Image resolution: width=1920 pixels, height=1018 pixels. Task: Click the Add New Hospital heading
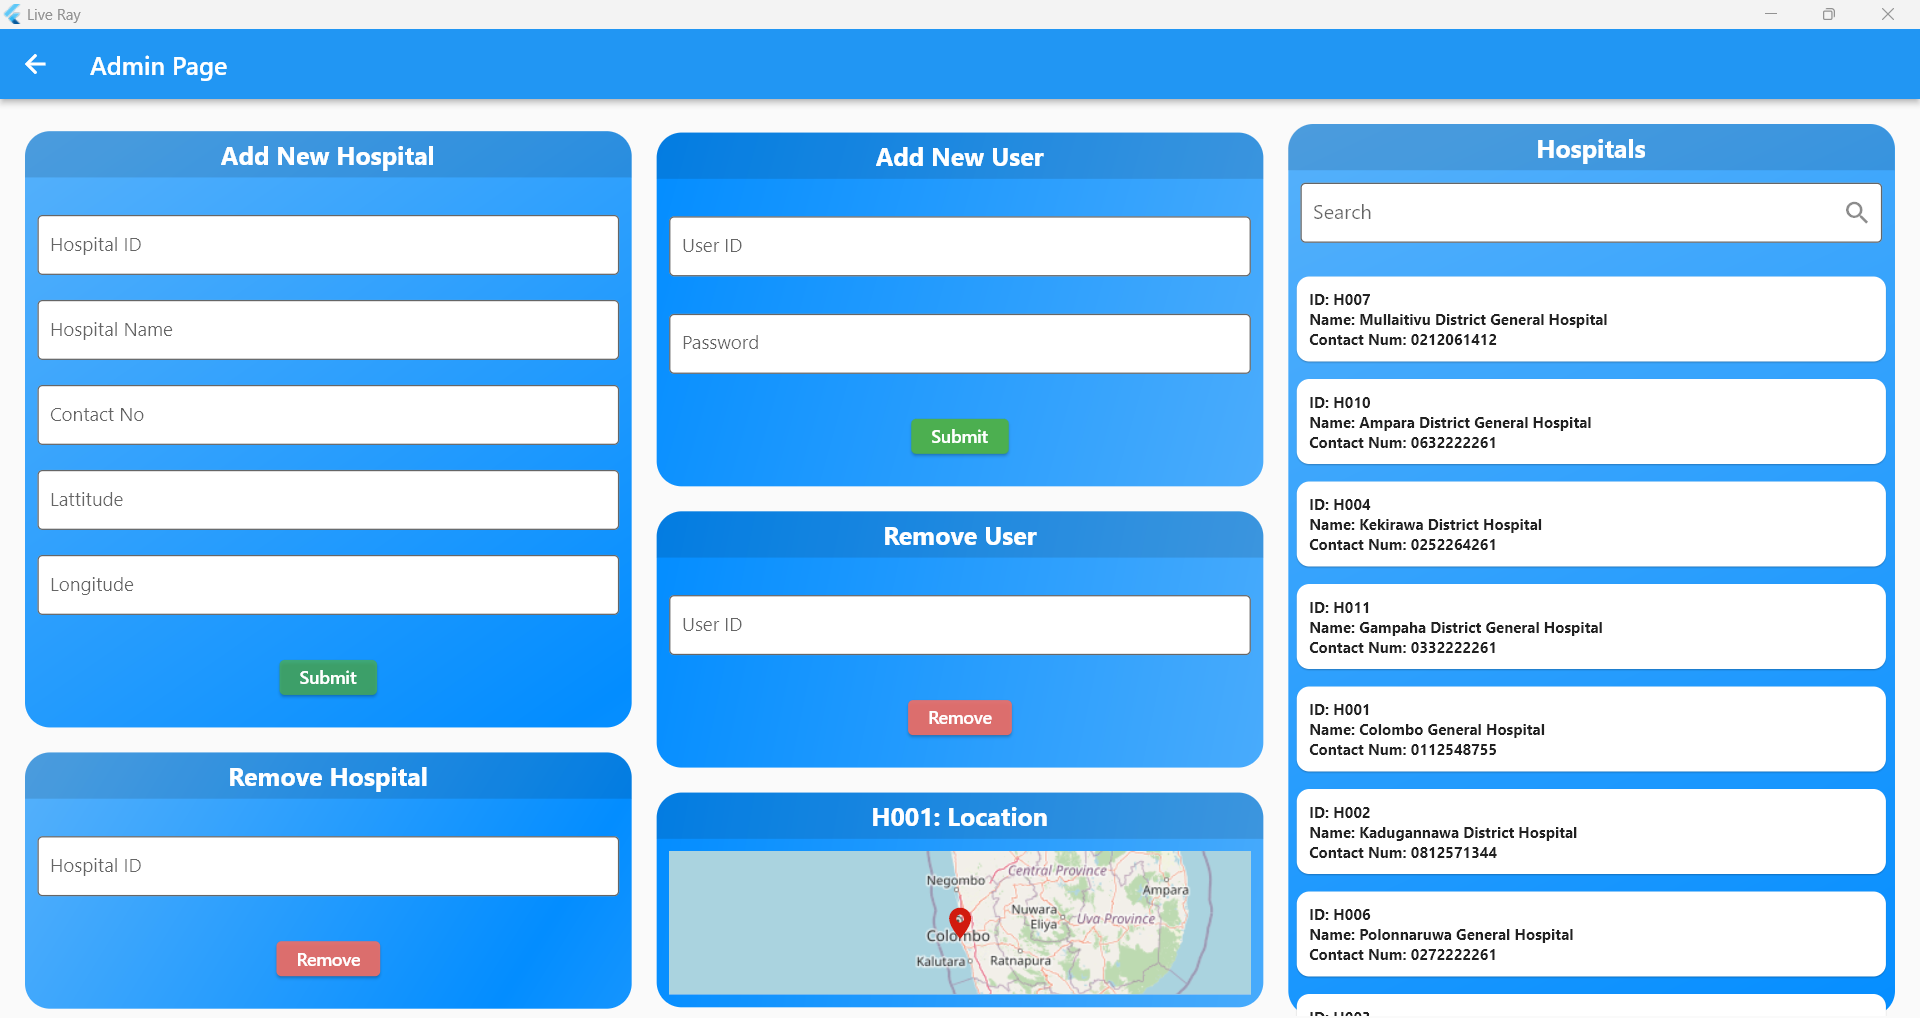pyautogui.click(x=328, y=156)
